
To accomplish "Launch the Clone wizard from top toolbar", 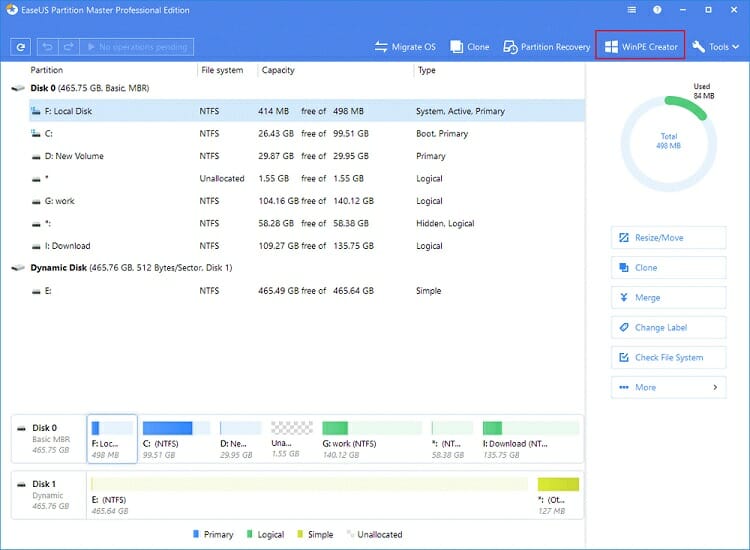I will (469, 47).
